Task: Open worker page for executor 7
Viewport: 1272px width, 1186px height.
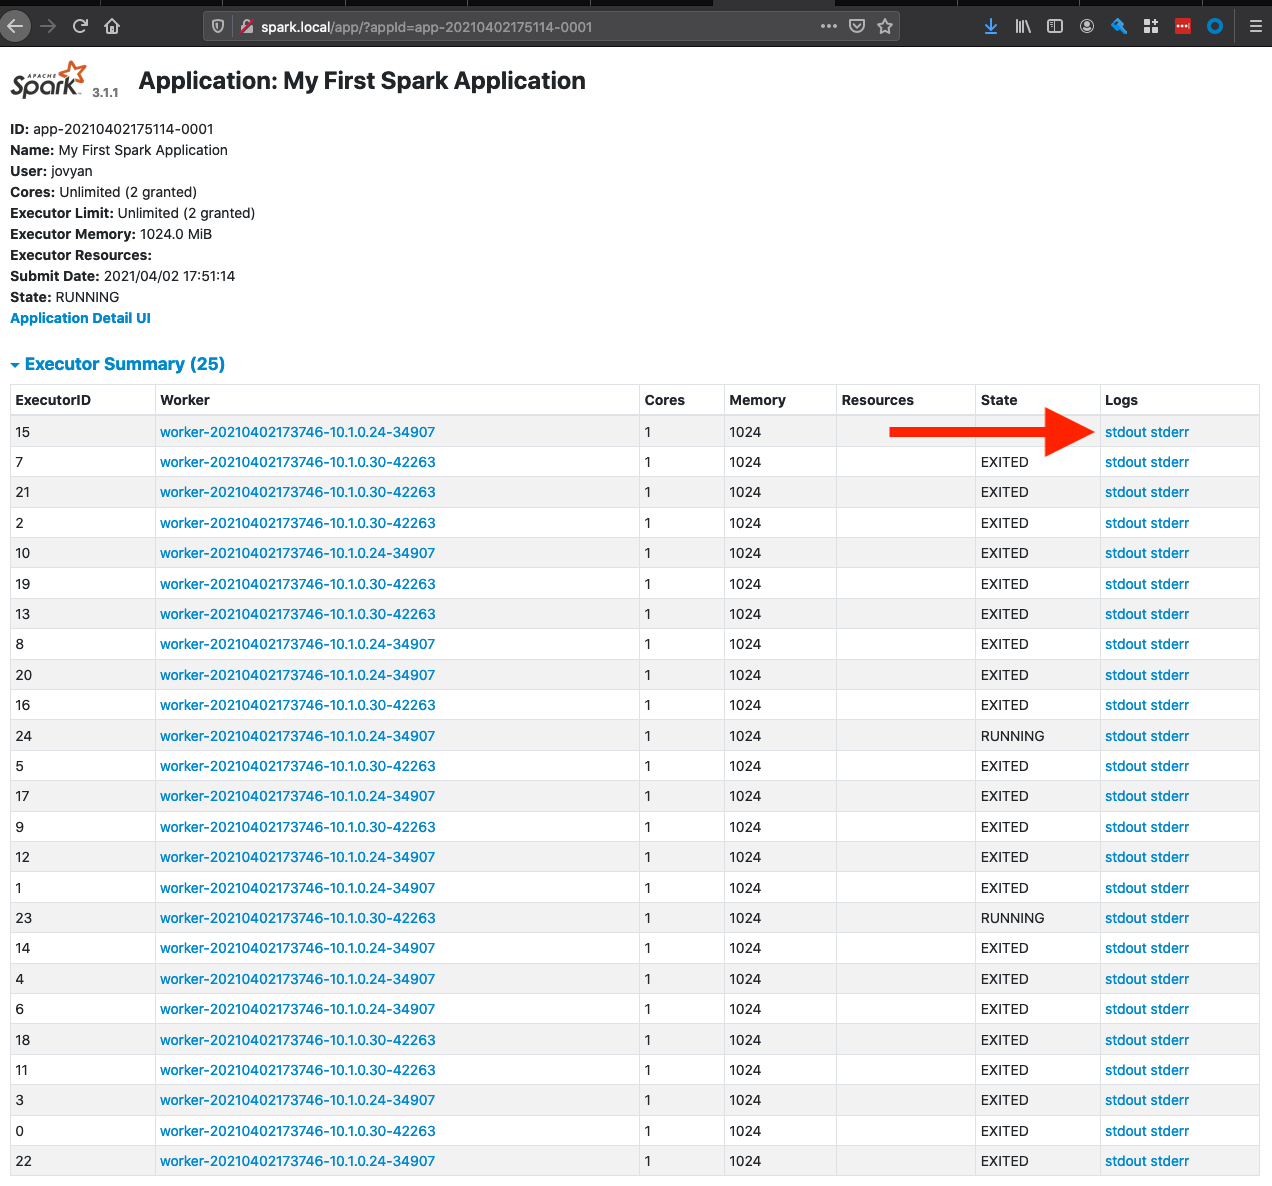Action: coord(297,461)
